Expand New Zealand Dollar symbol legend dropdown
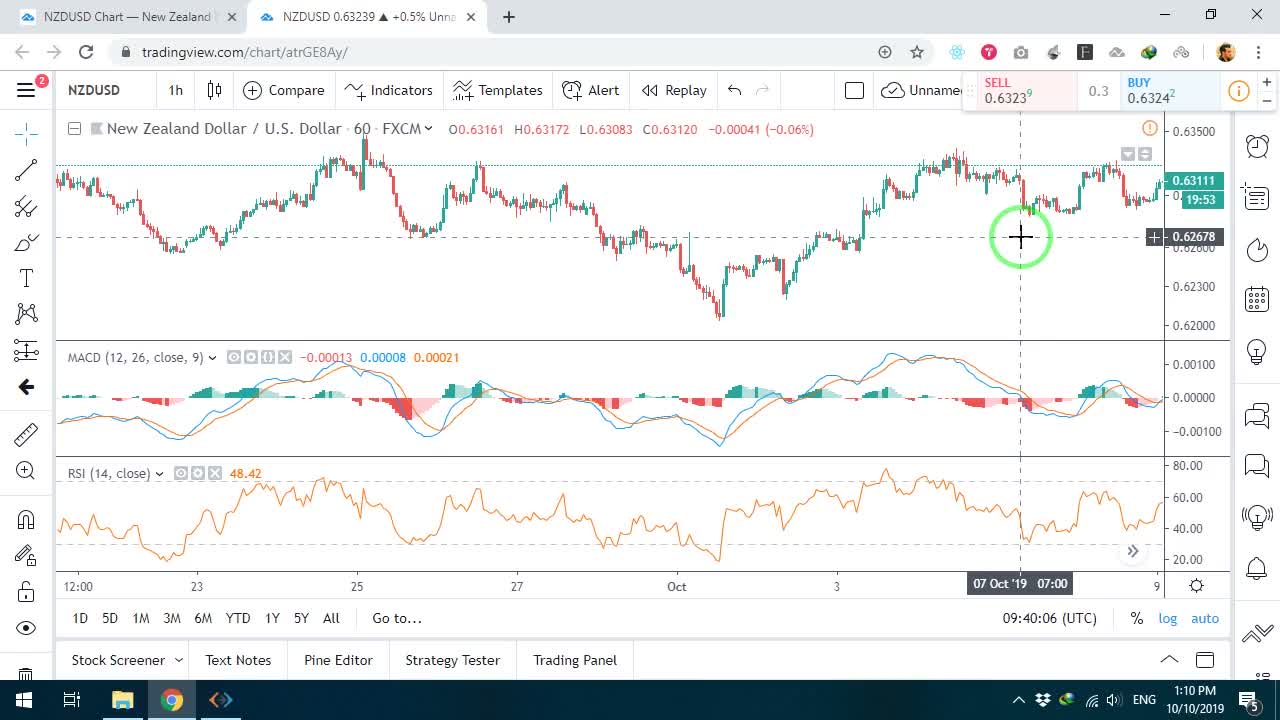Viewport: 1280px width, 720px height. 428,128
